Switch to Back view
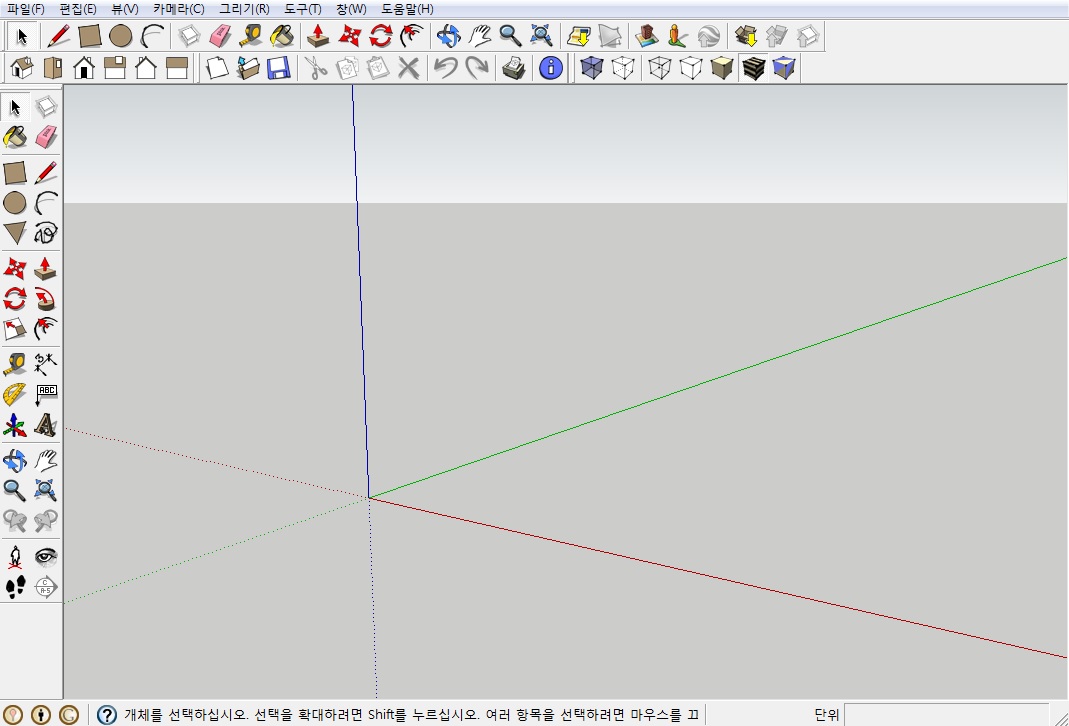The image size is (1069, 726). click(x=146, y=67)
